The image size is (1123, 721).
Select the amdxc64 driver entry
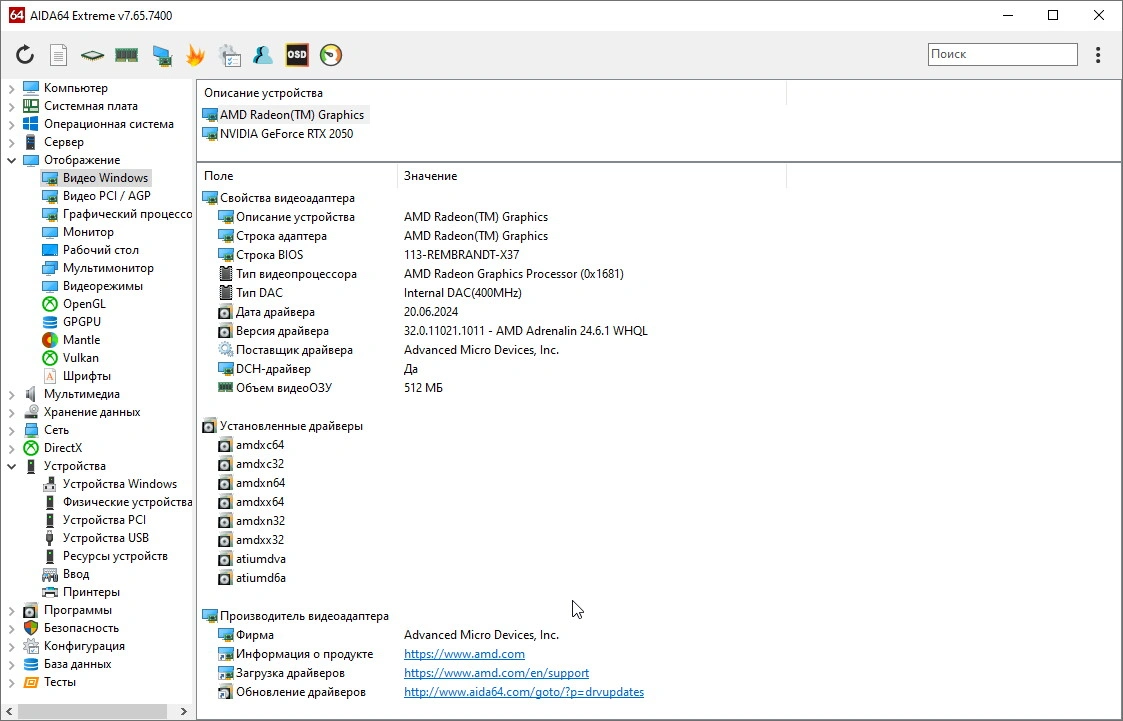click(260, 445)
